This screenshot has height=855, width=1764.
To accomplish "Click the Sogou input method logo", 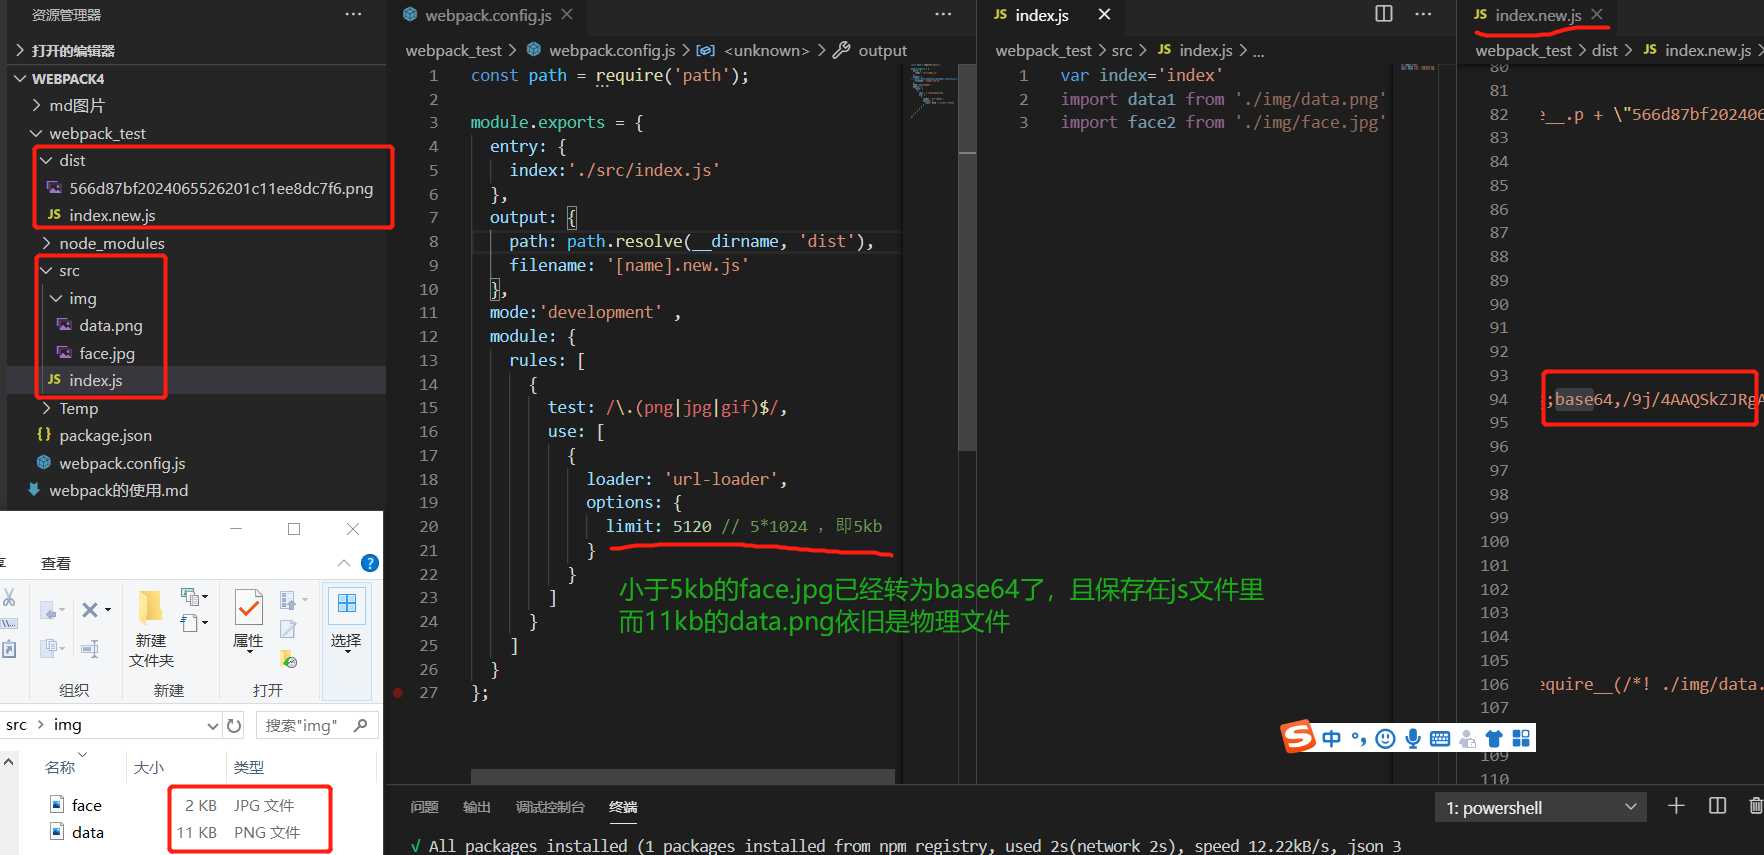I will click(1299, 737).
